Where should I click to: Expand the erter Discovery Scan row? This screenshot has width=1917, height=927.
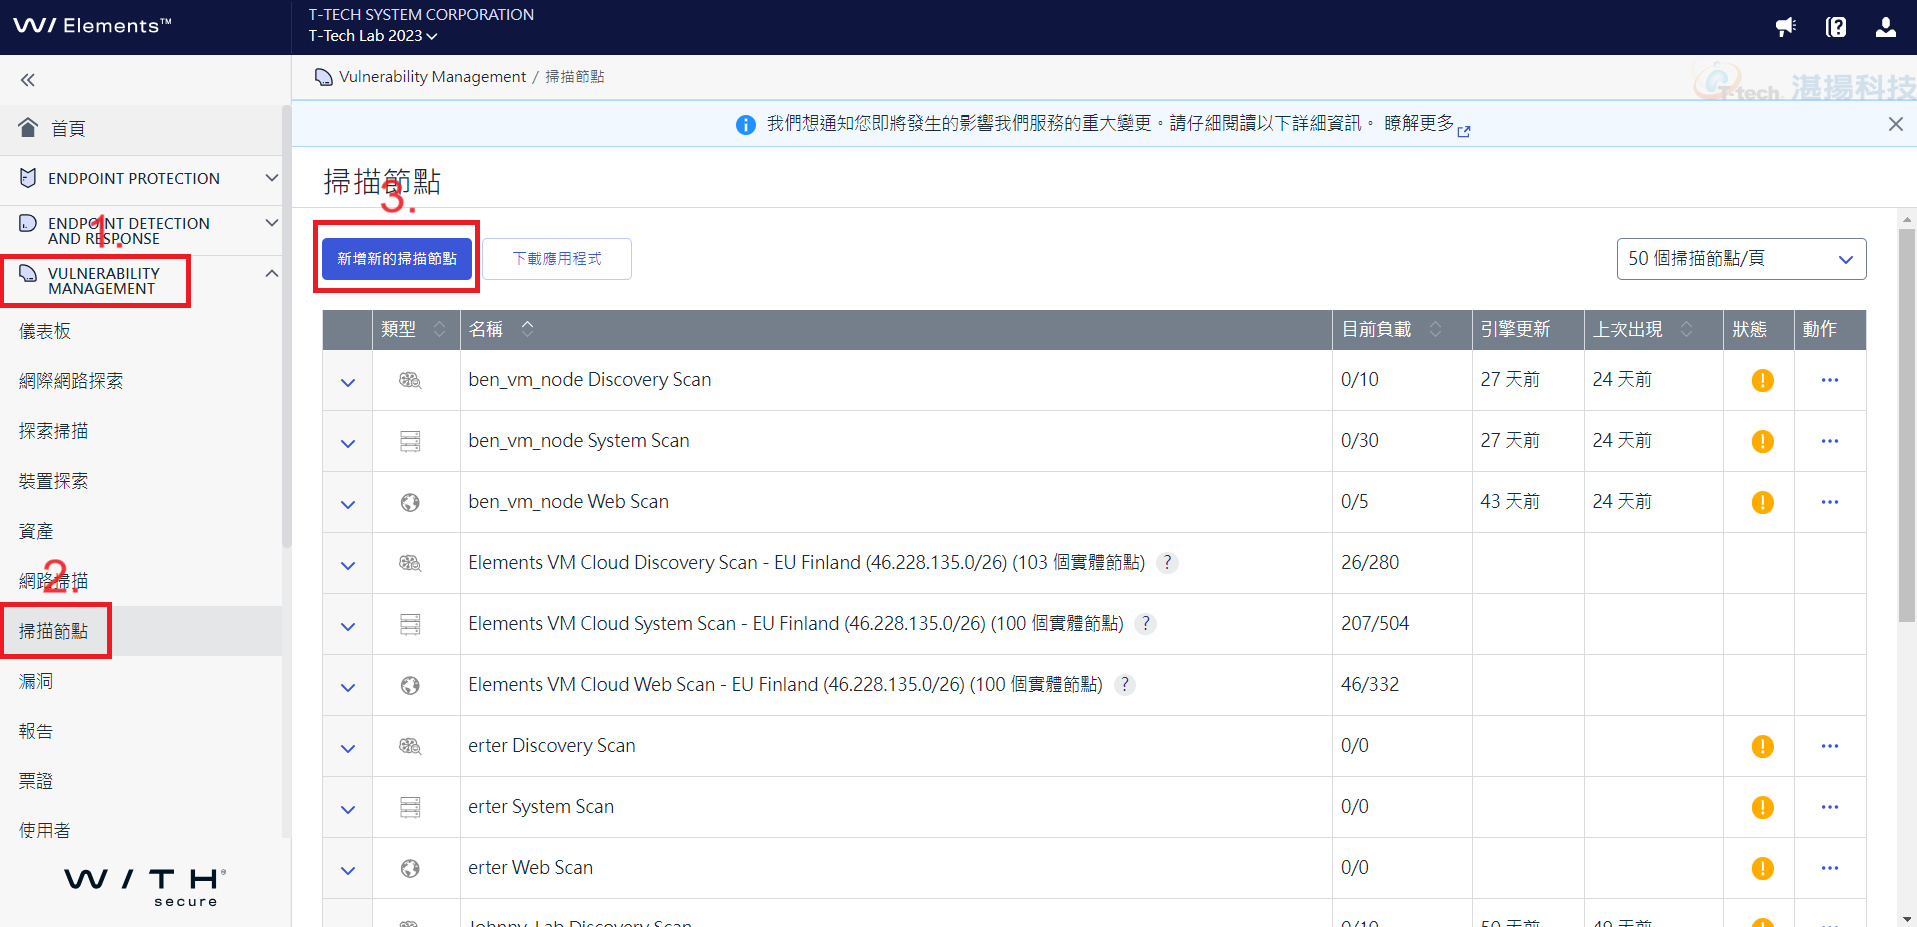[x=348, y=748]
